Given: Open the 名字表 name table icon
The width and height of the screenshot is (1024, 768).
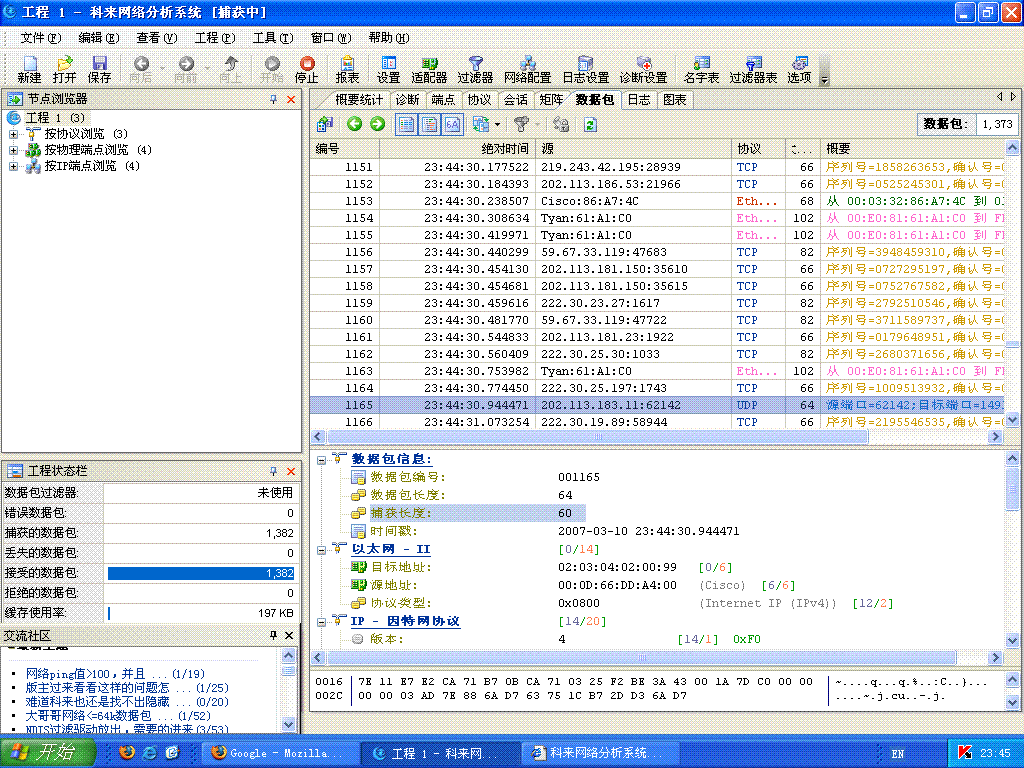Looking at the screenshot, I should pyautogui.click(x=701, y=69).
